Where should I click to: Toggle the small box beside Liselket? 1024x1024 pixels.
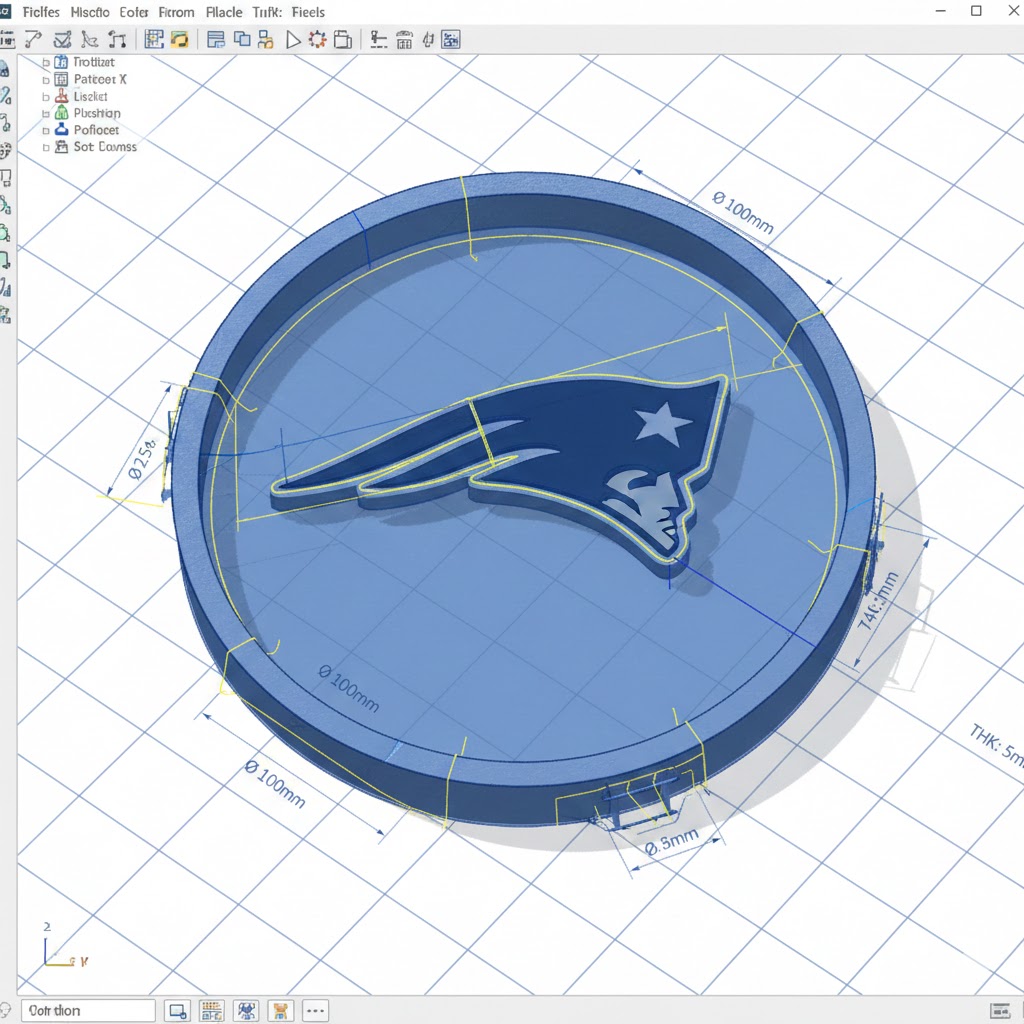(x=46, y=97)
